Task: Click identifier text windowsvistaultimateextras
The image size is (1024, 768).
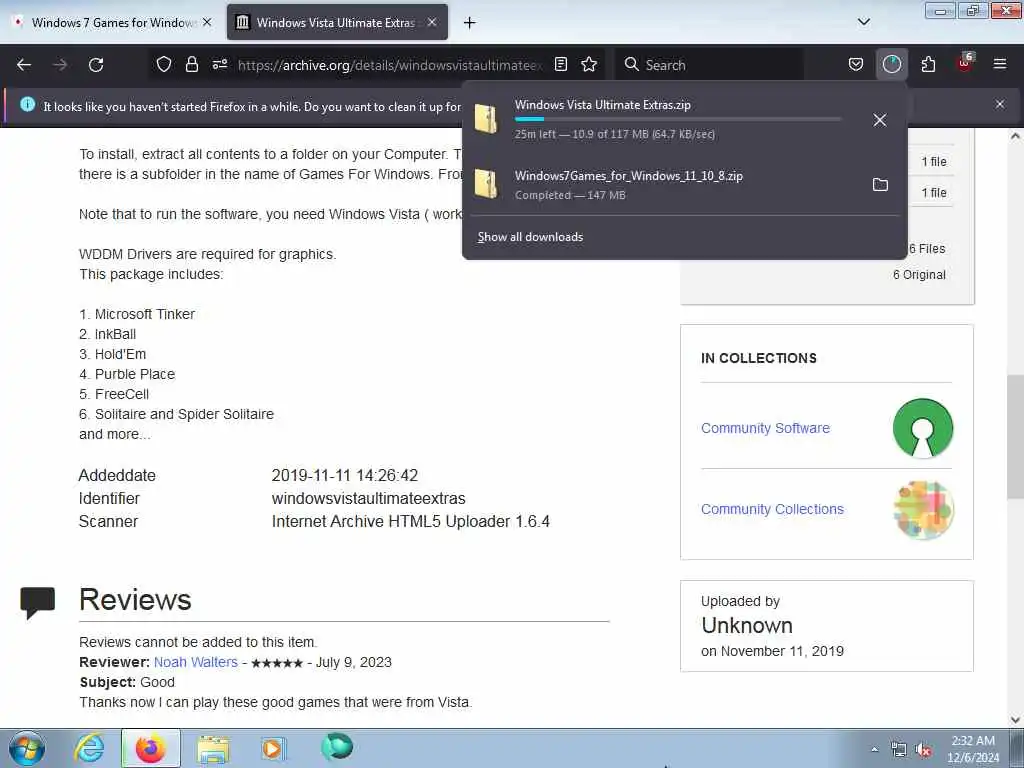Action: click(368, 499)
